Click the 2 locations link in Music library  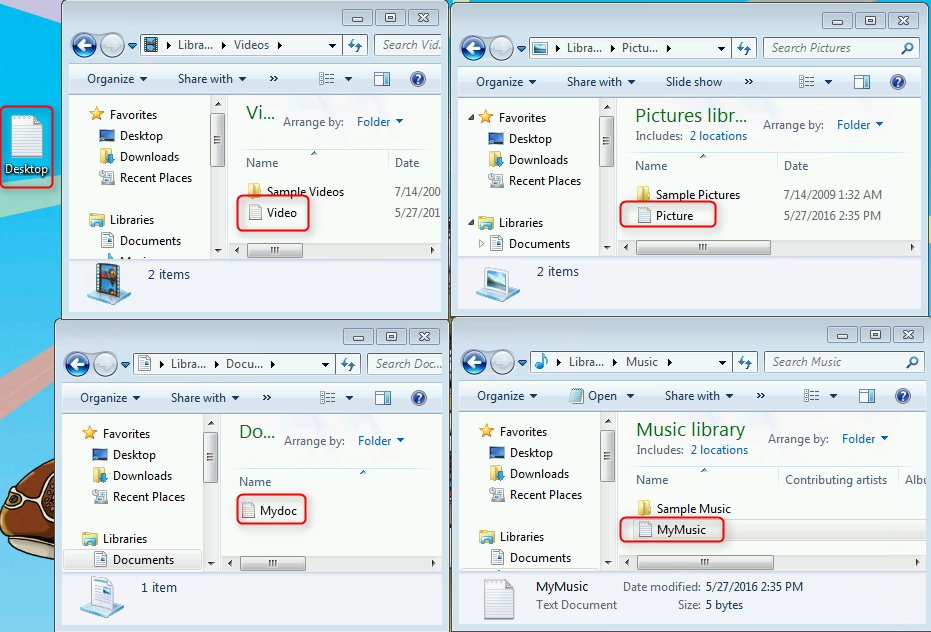(718, 450)
